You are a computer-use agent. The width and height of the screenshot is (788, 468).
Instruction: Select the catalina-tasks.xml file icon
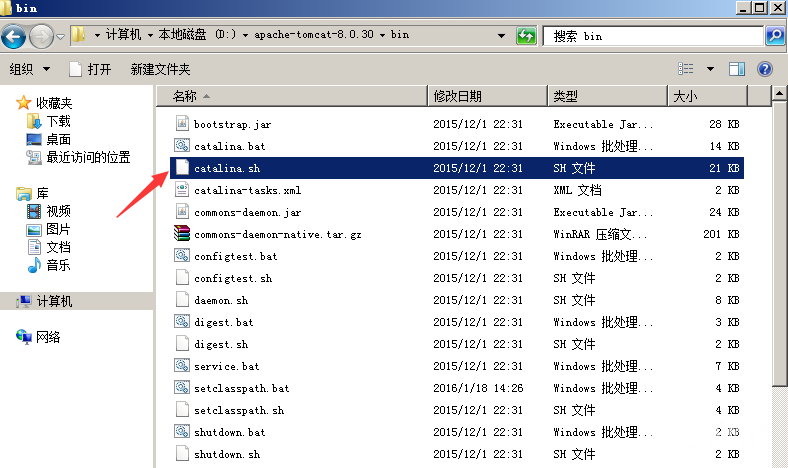pos(182,190)
